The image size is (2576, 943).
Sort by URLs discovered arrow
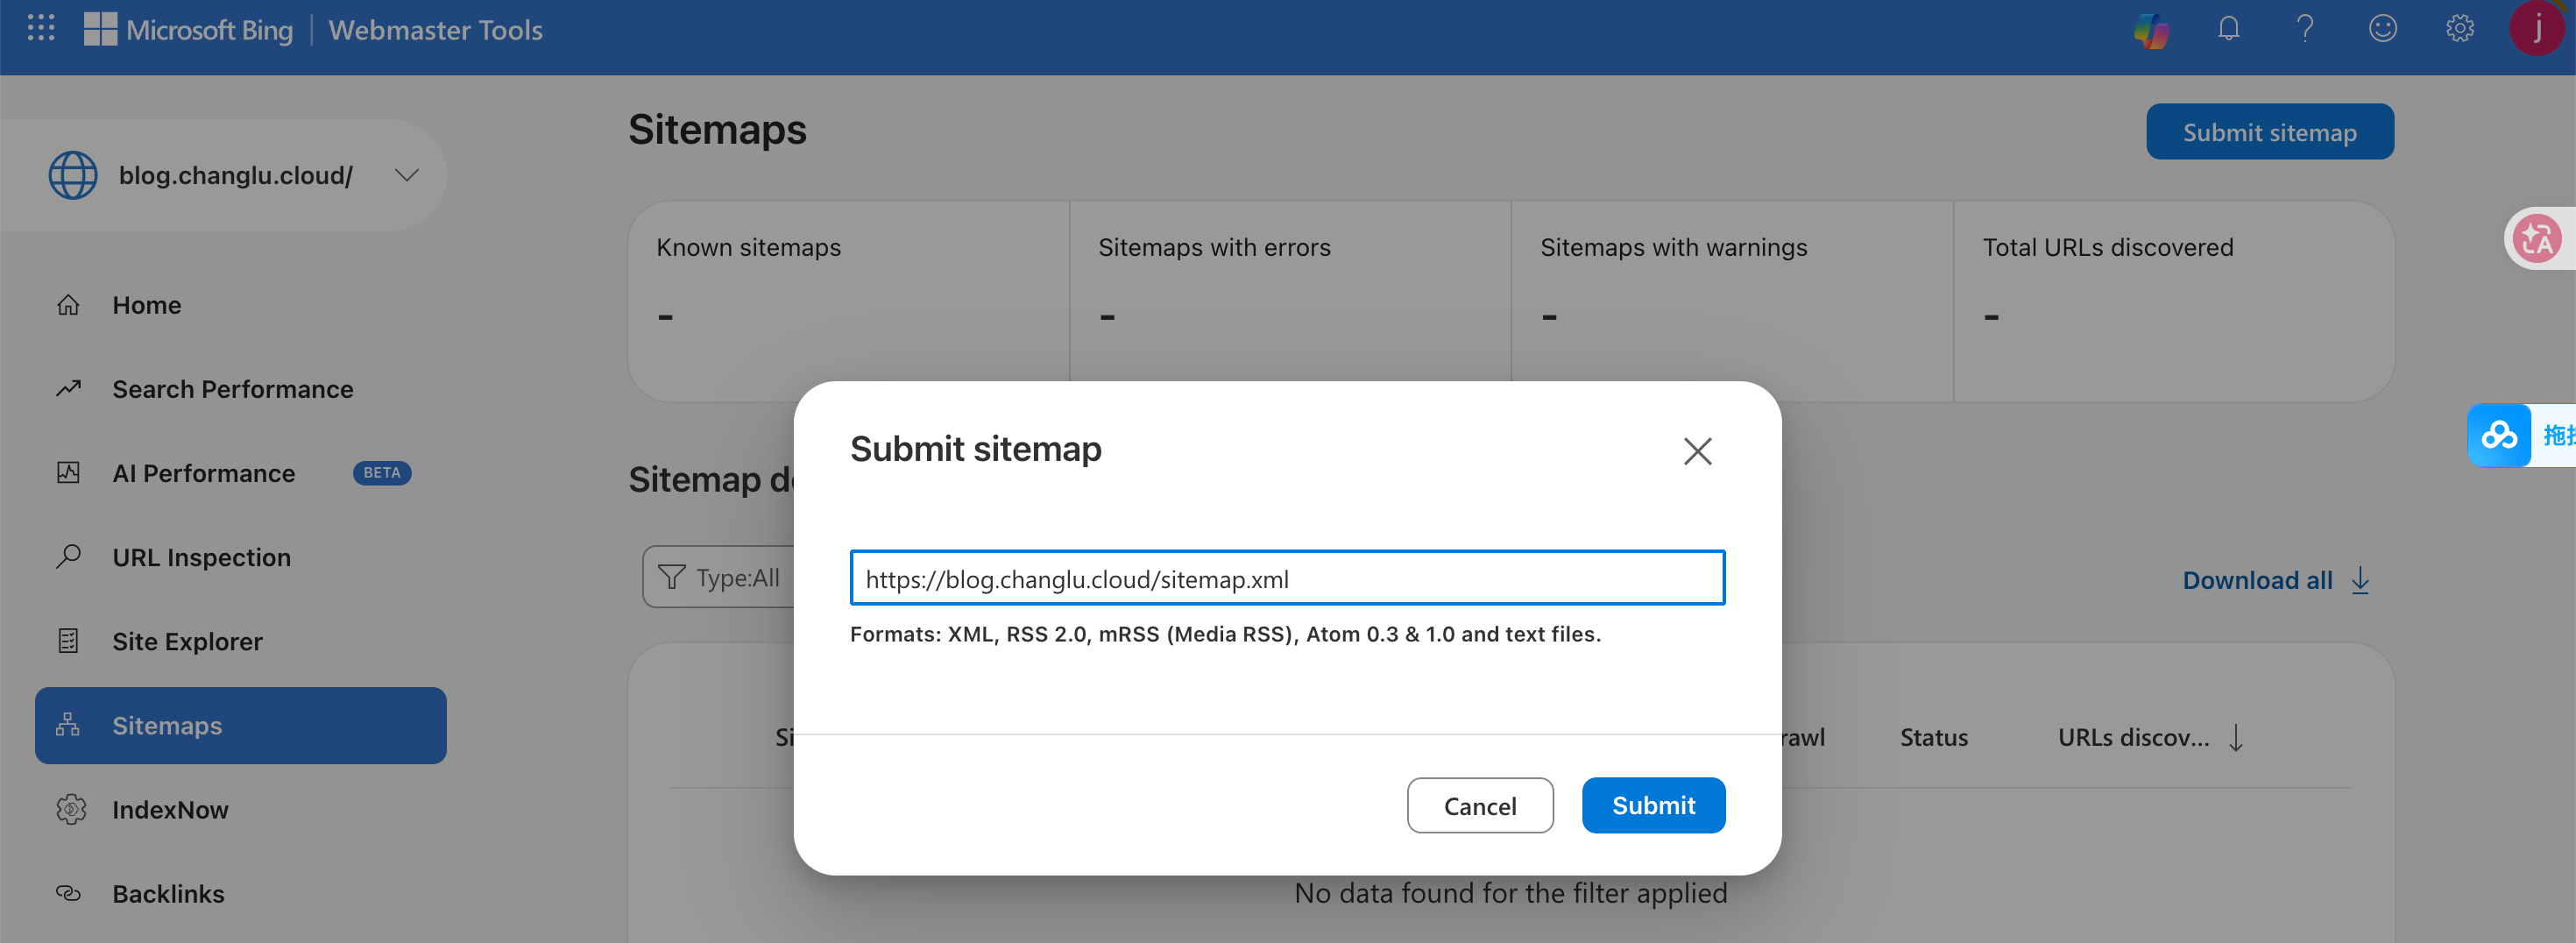(x=2236, y=738)
